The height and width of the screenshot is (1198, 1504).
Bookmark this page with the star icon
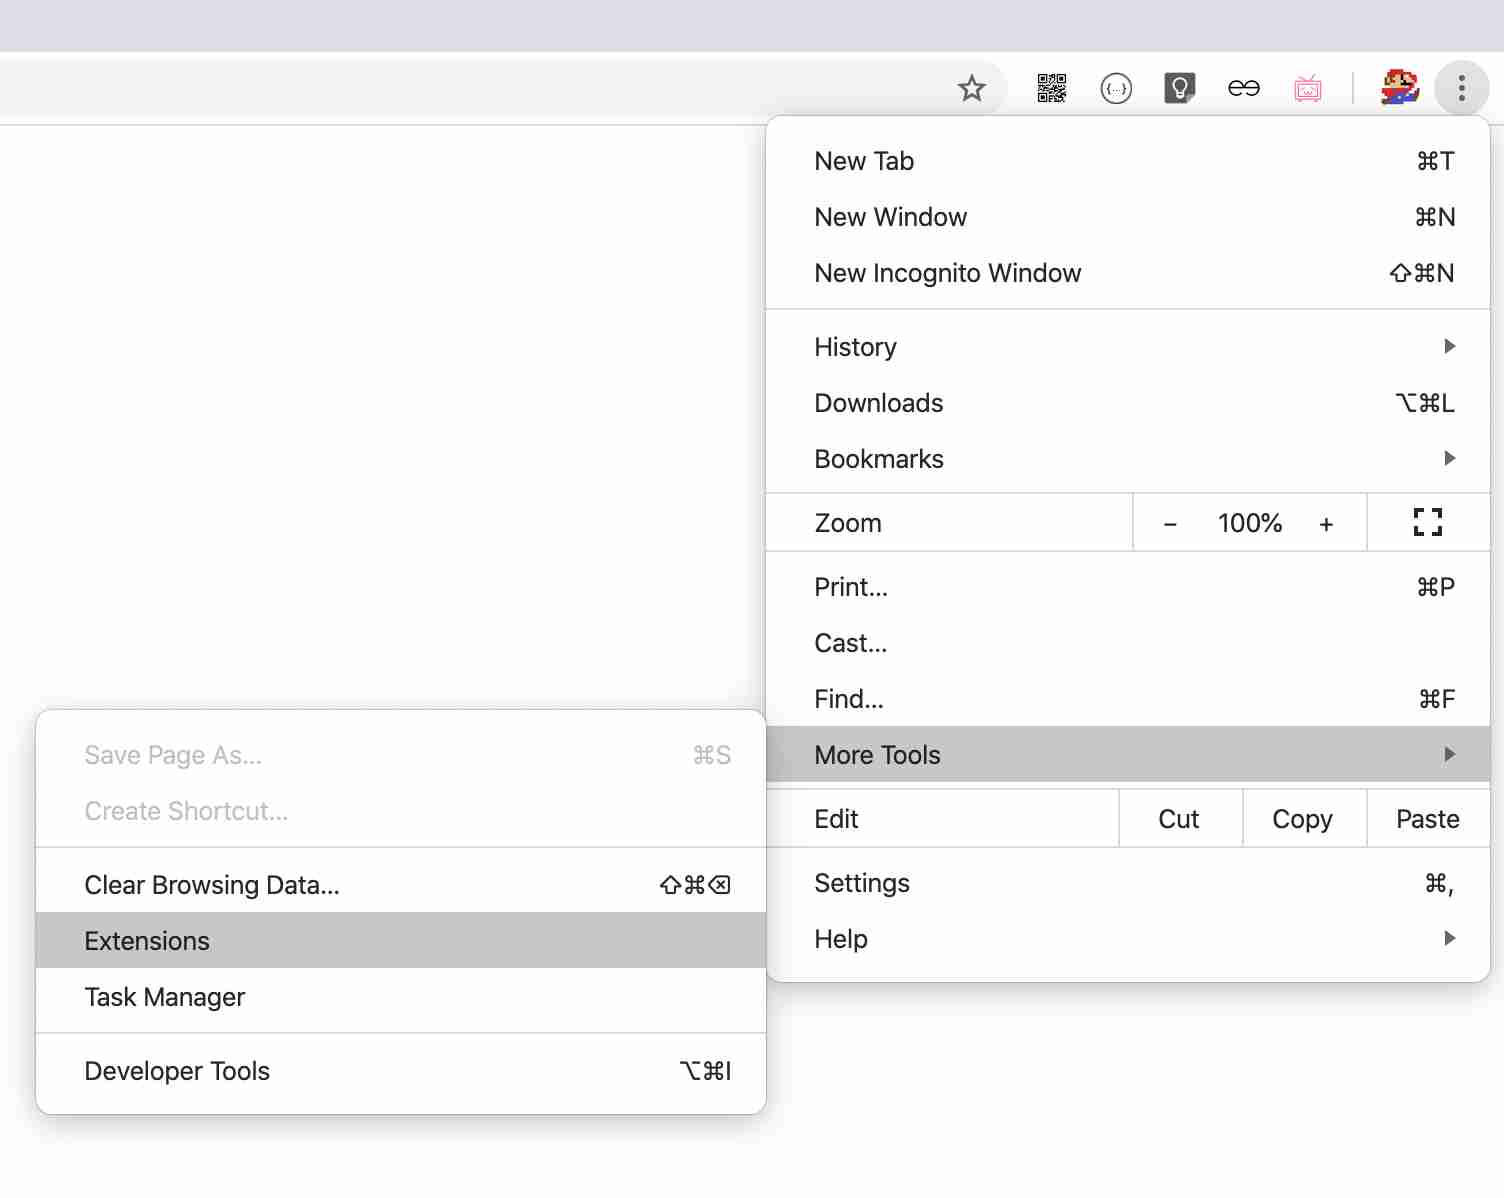971,89
